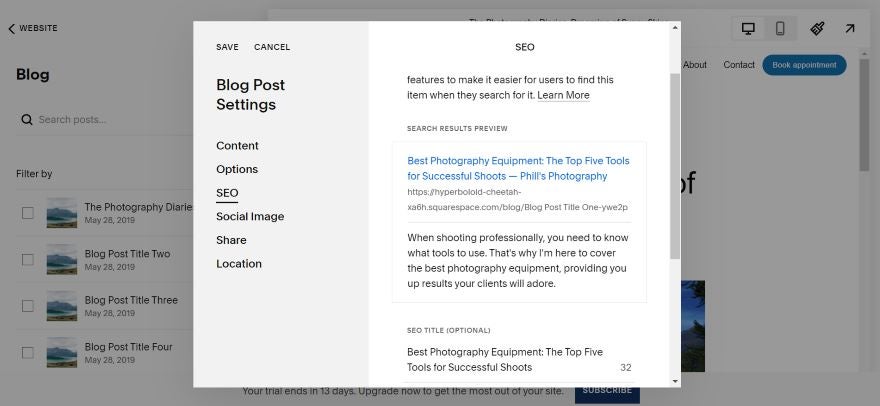The height and width of the screenshot is (406, 880).
Task: Open the site styles paintbrush icon
Action: [x=818, y=29]
